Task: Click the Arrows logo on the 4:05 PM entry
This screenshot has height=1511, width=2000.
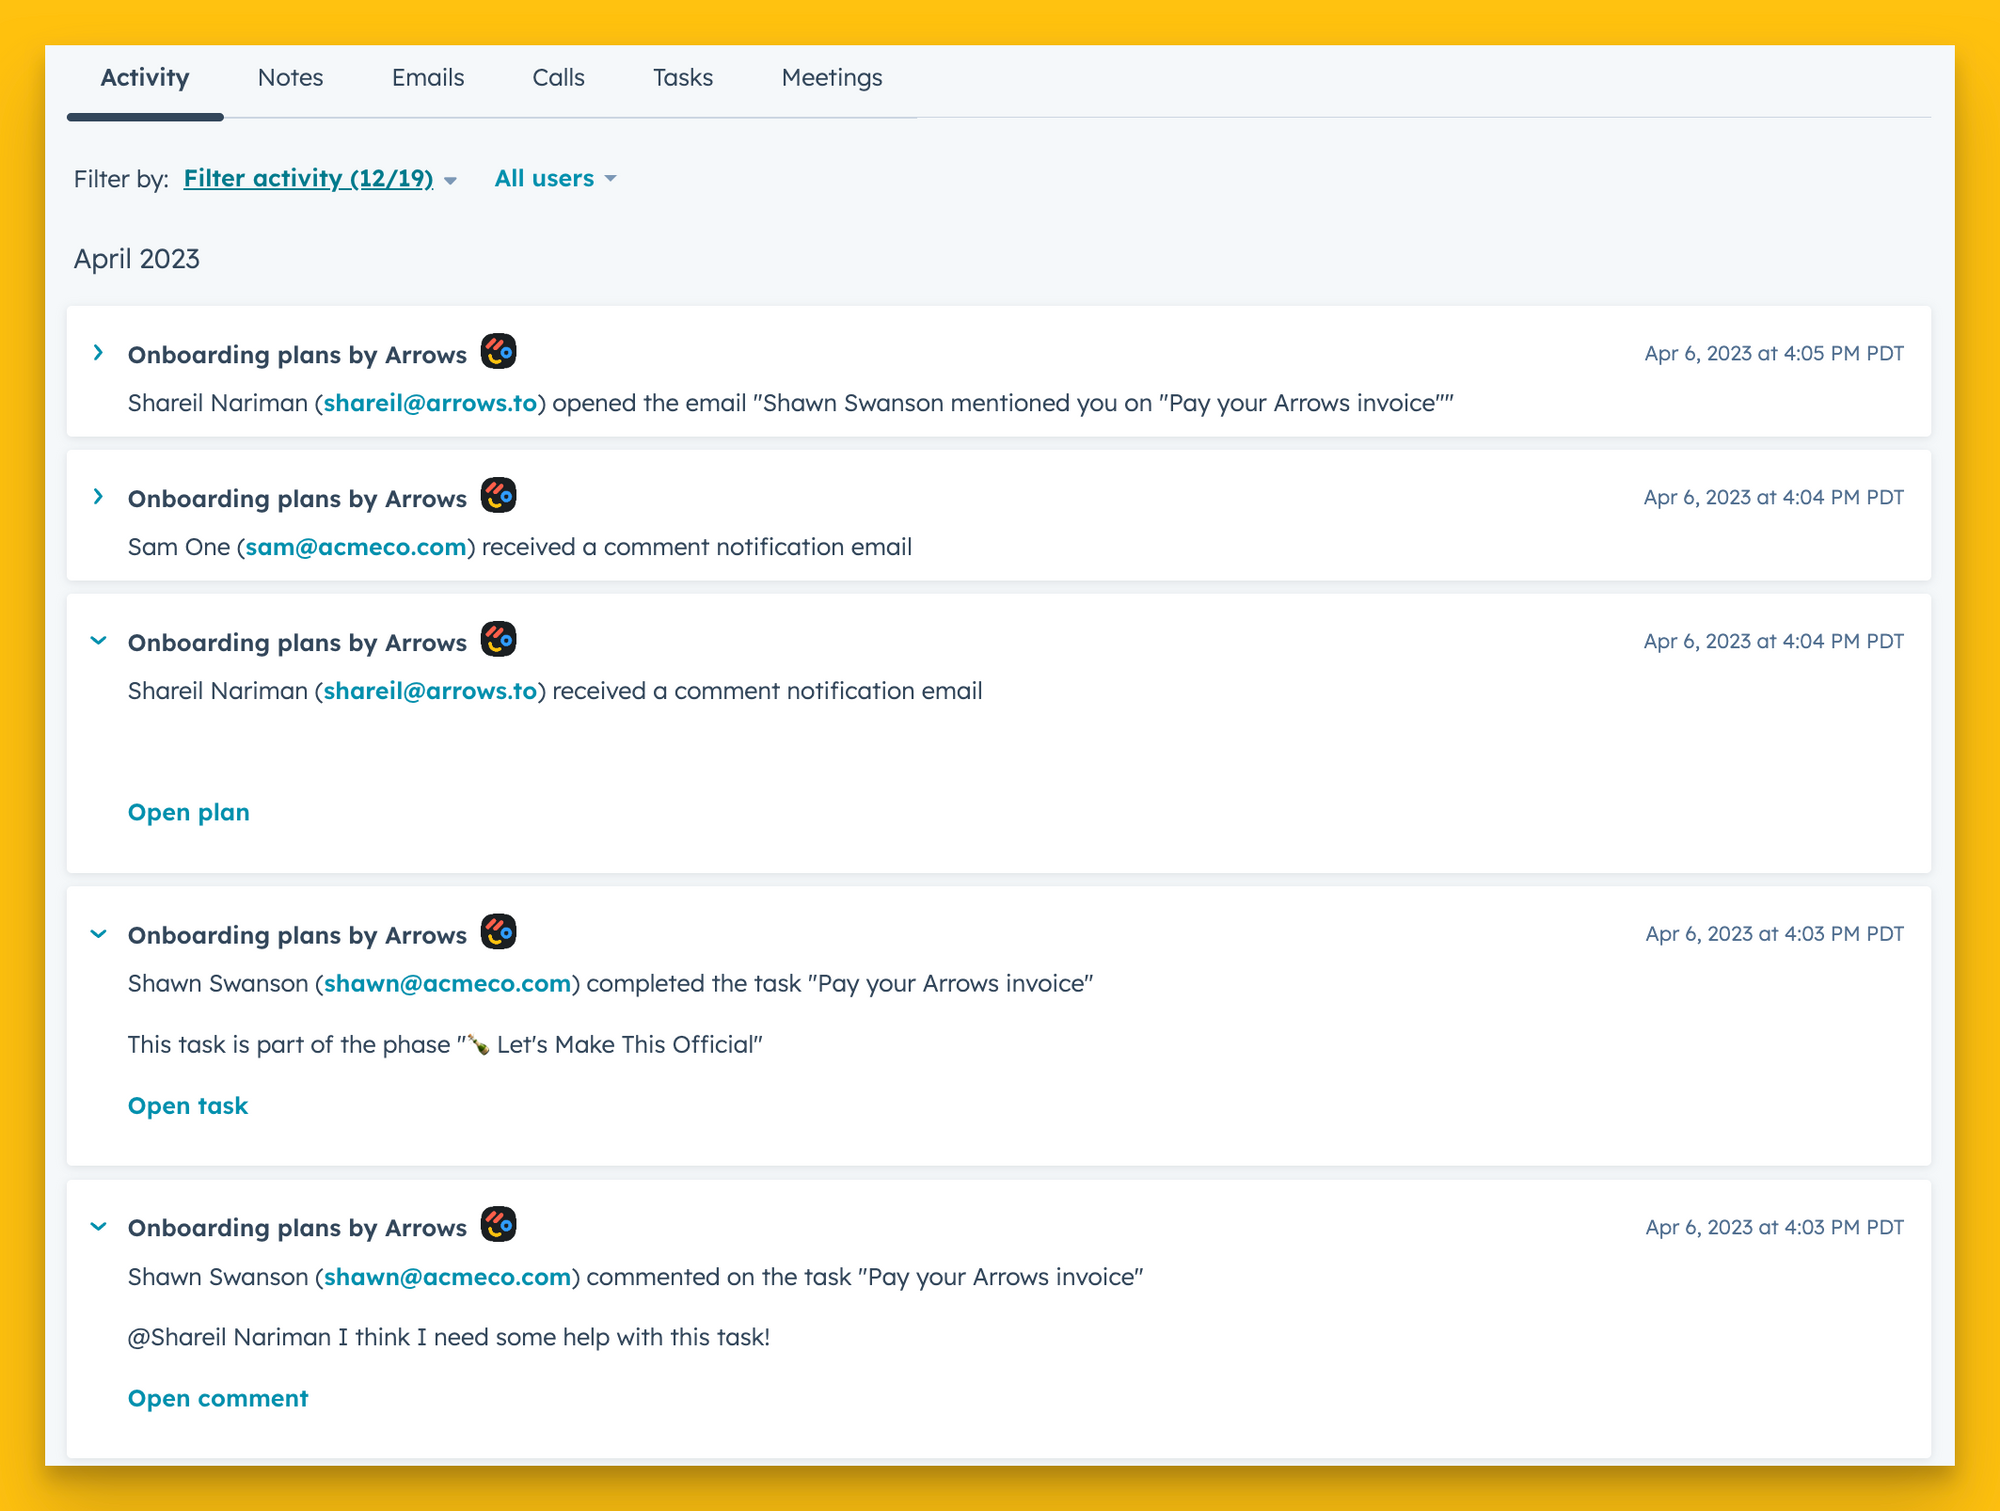Action: 497,352
